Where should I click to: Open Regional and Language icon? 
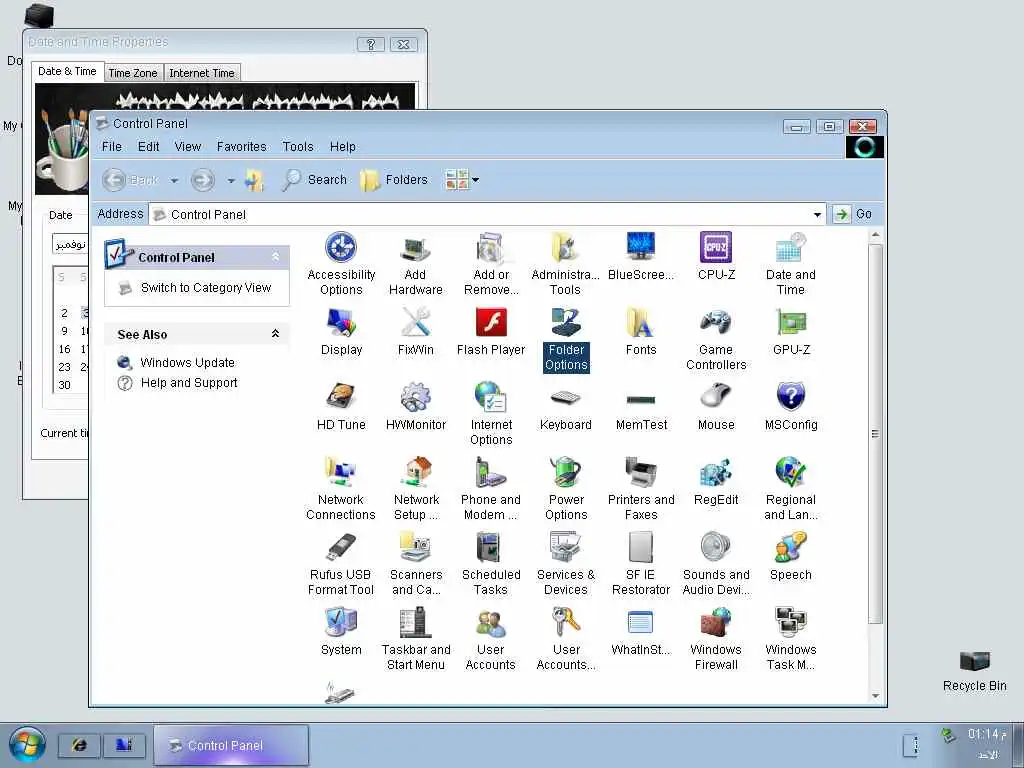(x=790, y=488)
